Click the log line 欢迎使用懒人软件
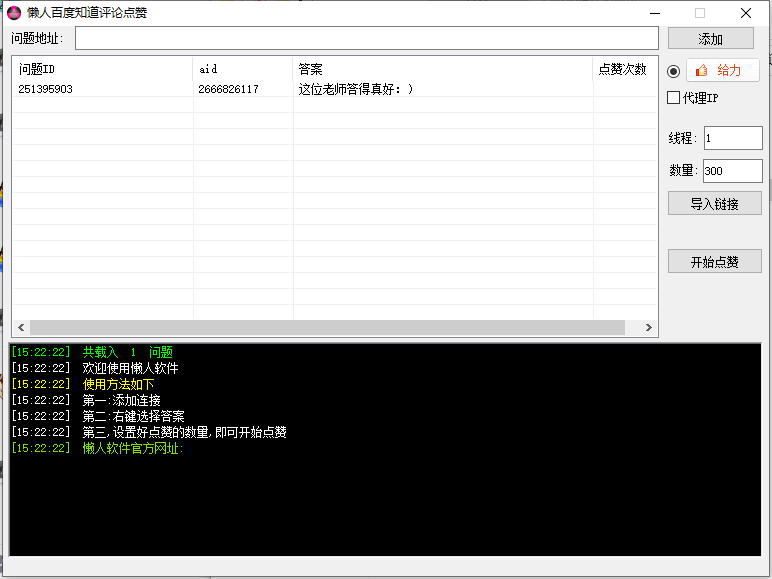This screenshot has width=772, height=579. [95, 368]
